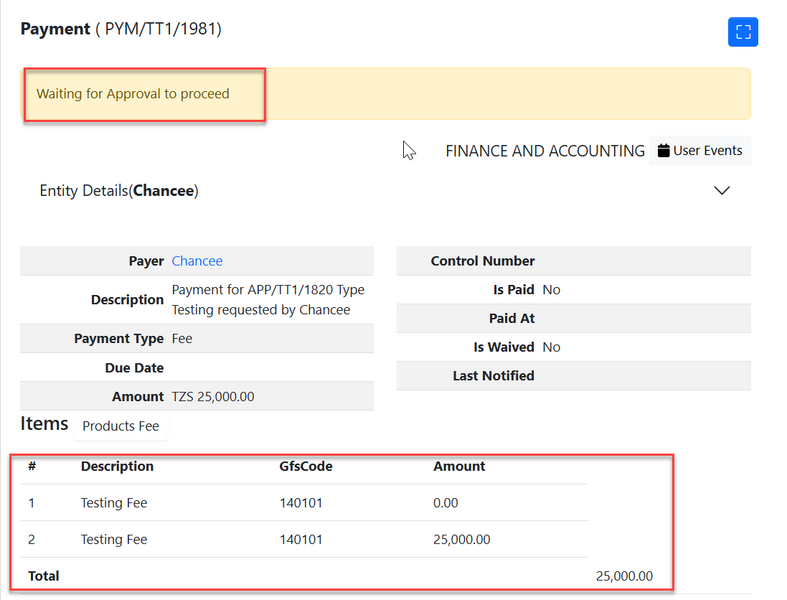Click the Description column header in Items table

coord(117,466)
